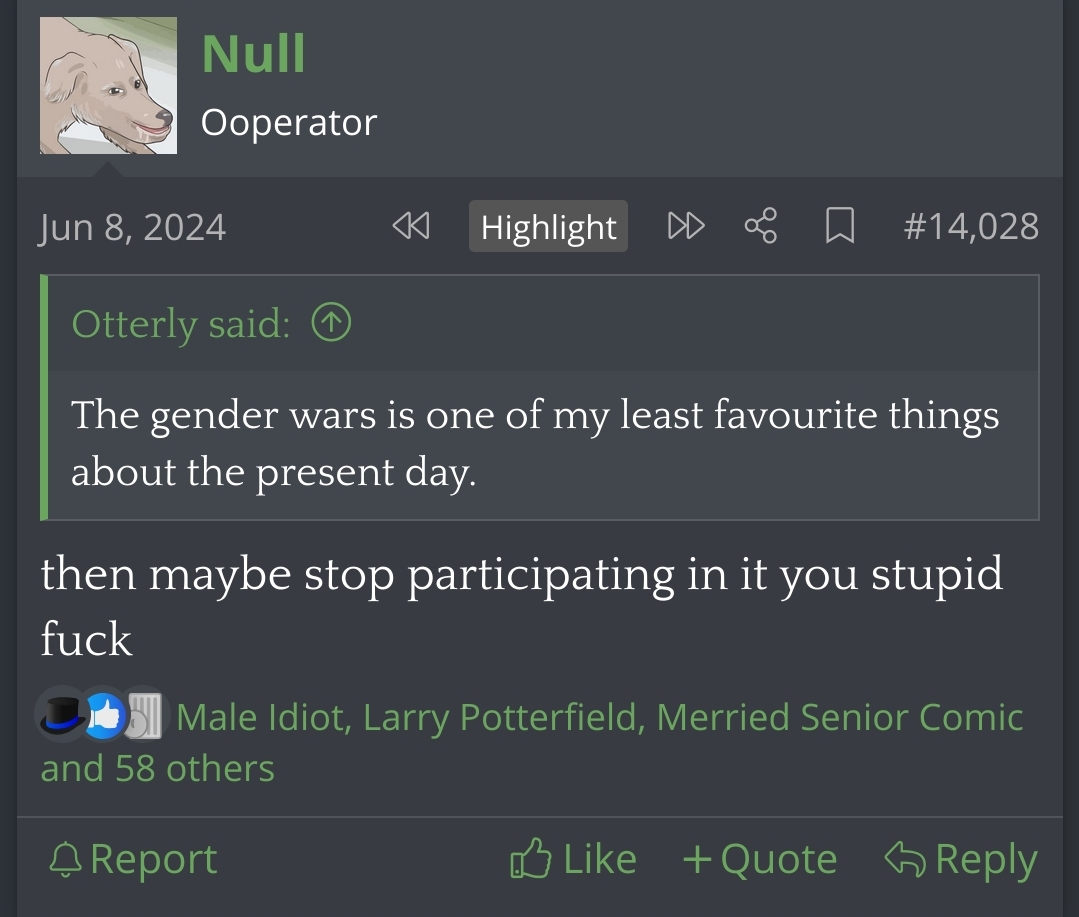Reply to Null's post
Image resolution: width=1079 pixels, height=917 pixels.
pyautogui.click(x=961, y=859)
